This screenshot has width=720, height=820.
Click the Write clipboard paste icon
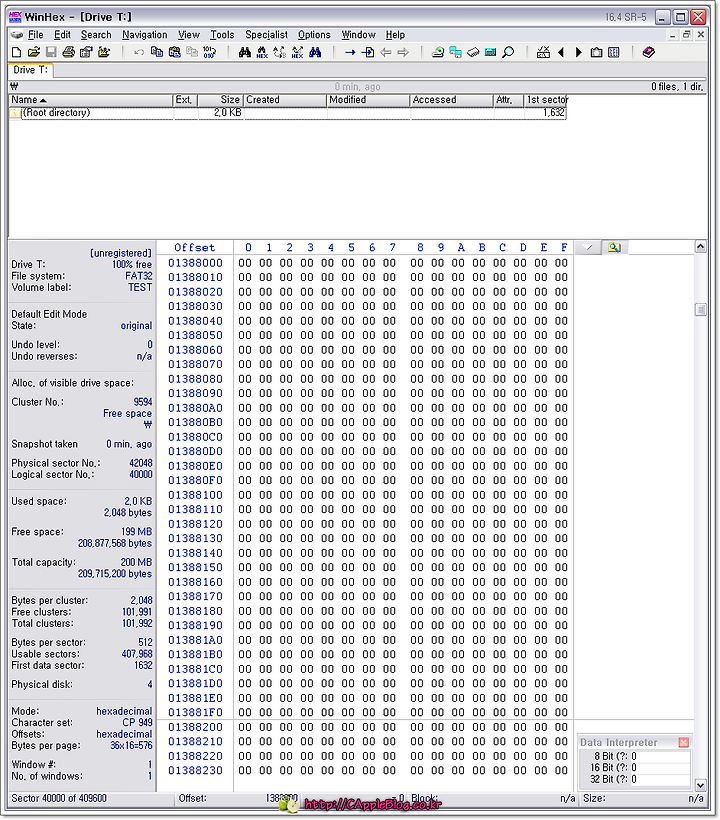175,52
